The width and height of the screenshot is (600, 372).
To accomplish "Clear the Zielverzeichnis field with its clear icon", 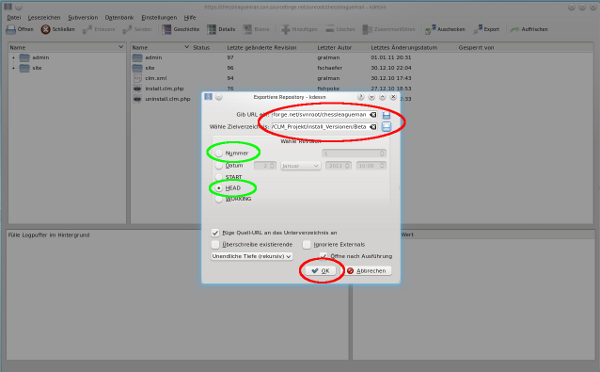I will 373,127.
